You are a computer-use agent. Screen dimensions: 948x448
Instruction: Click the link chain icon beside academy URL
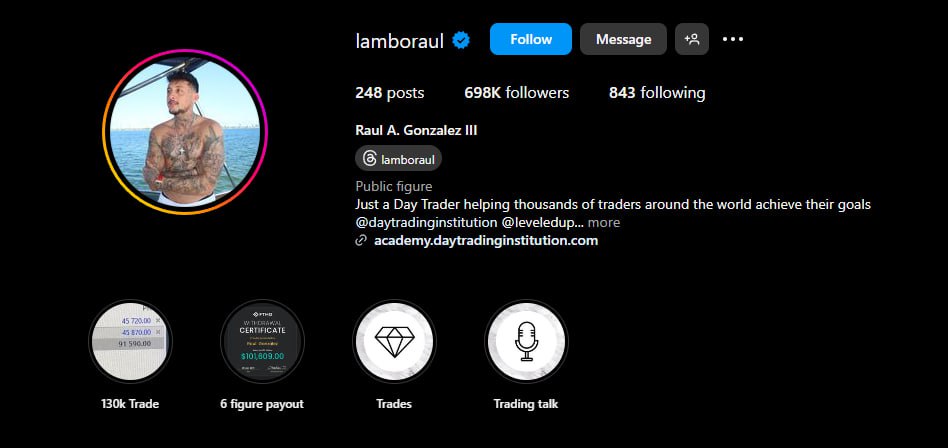tap(361, 241)
